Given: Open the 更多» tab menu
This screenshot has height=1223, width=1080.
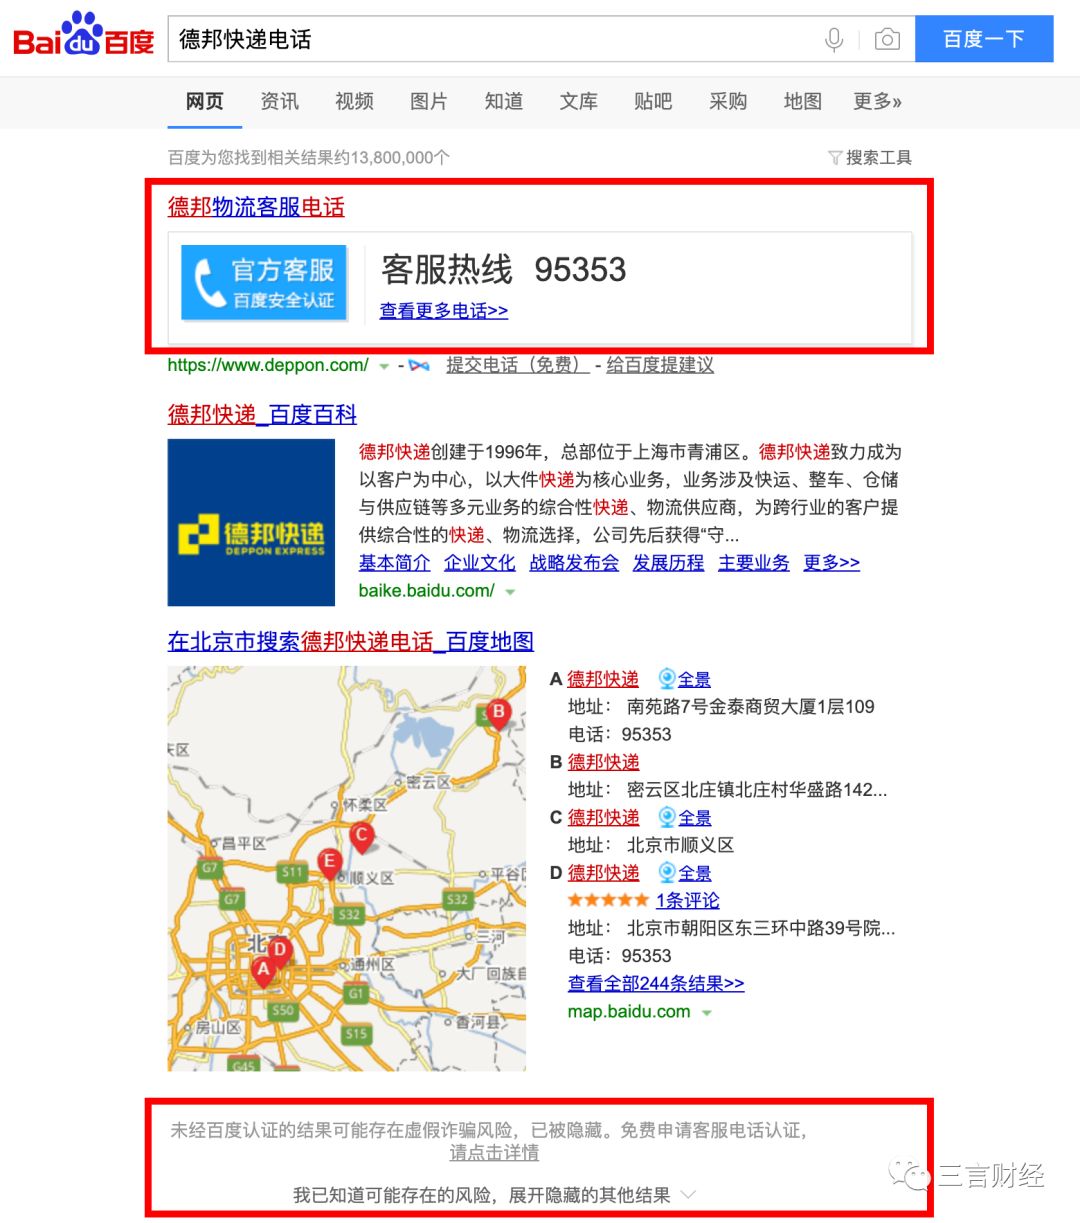Looking at the screenshot, I should [877, 101].
